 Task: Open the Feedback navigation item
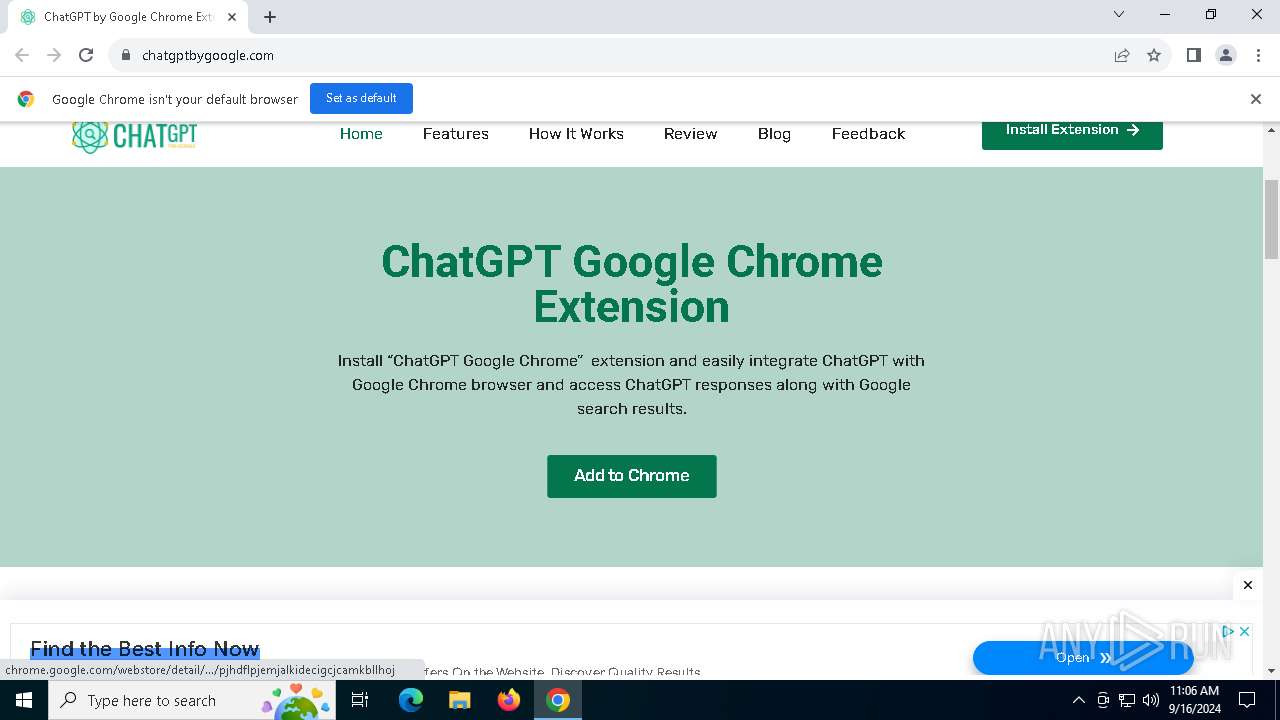[x=868, y=134]
